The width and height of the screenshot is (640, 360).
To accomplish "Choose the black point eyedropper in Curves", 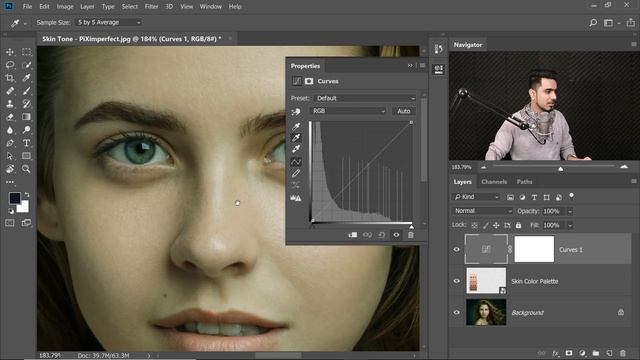I will (x=296, y=127).
